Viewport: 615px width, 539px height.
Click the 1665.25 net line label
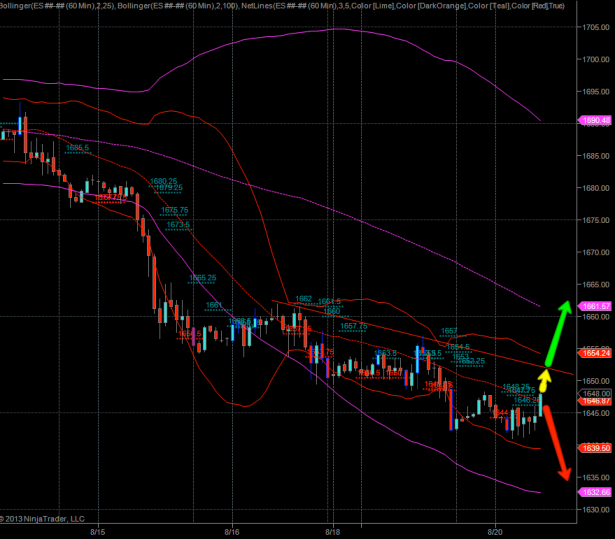203,278
